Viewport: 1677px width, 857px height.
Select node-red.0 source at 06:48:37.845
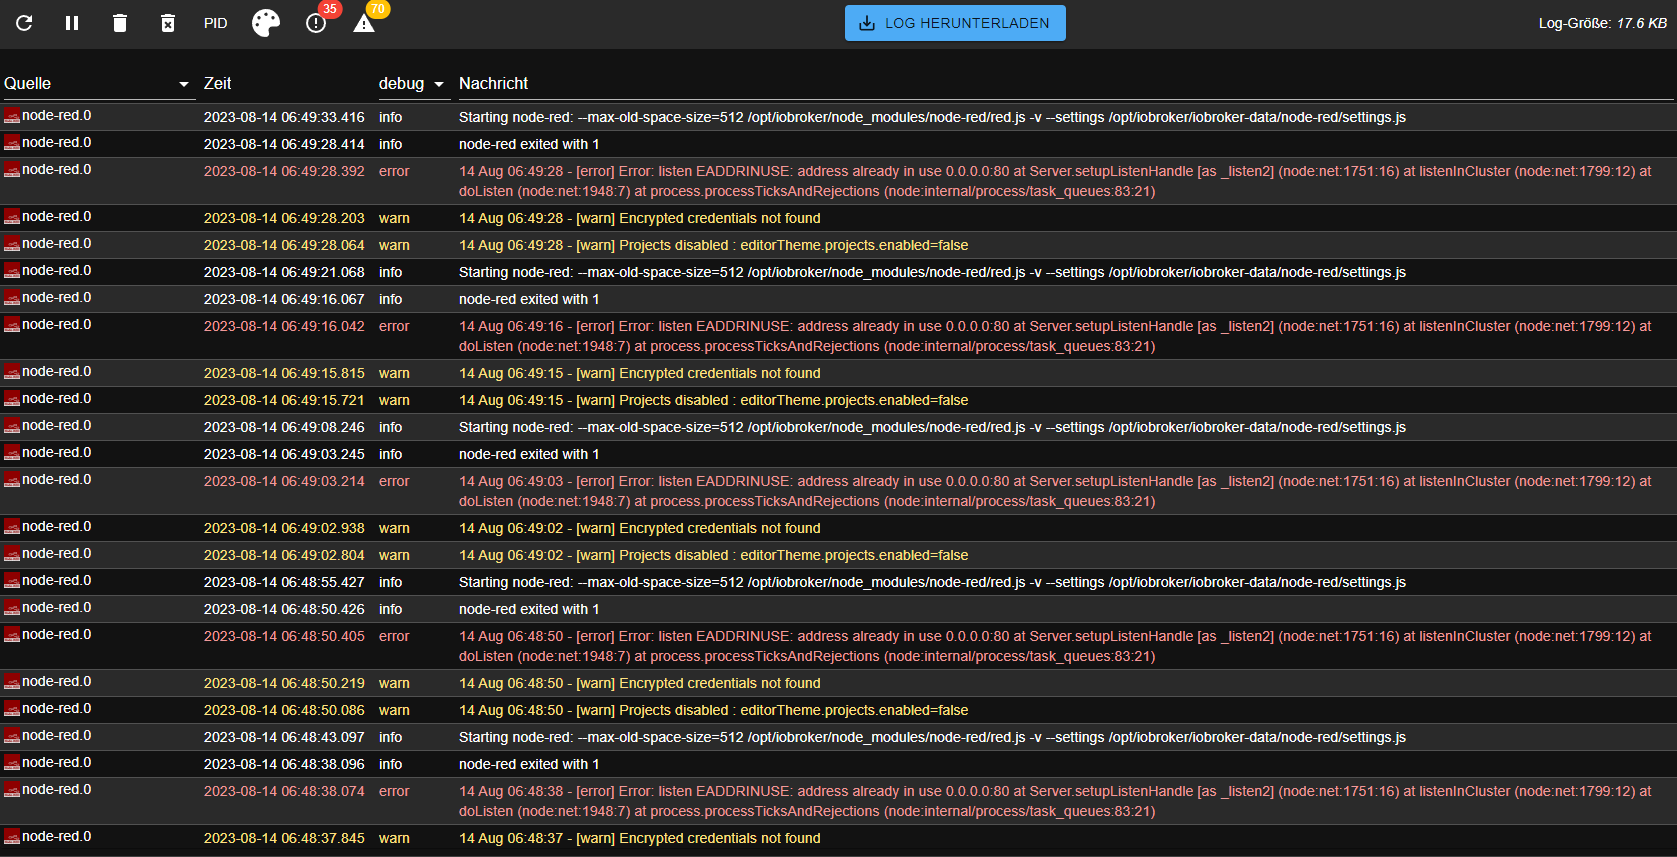(x=56, y=837)
